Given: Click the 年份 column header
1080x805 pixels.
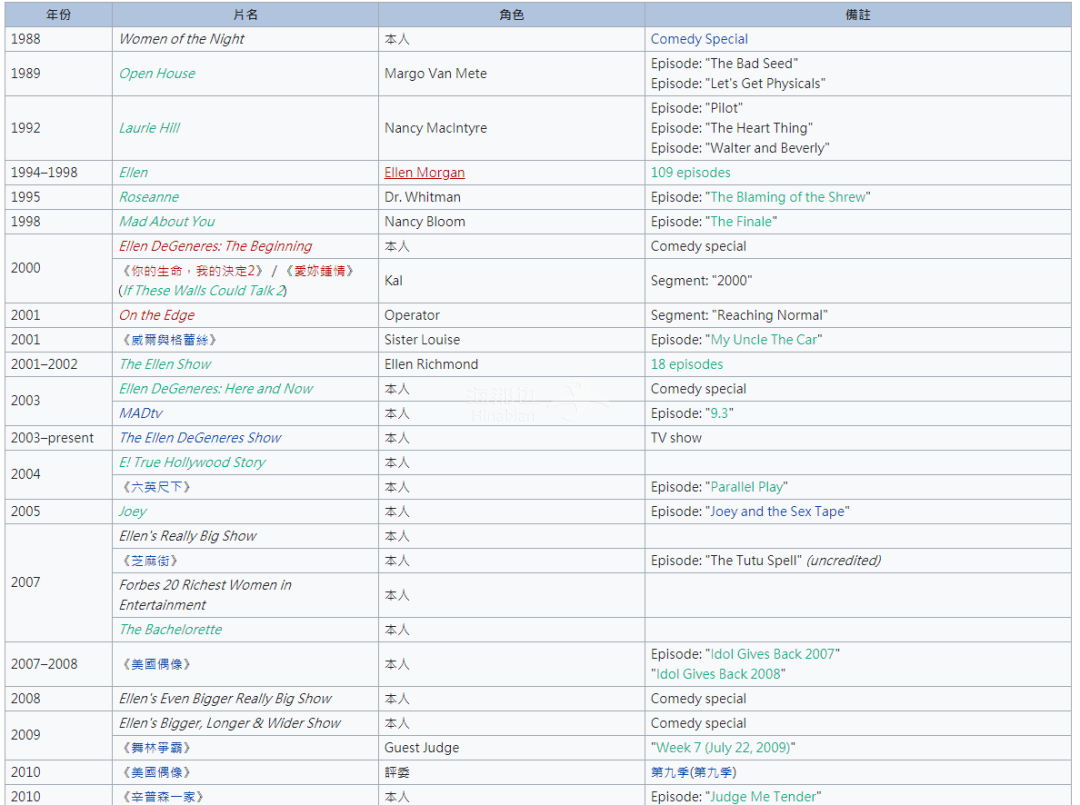Looking at the screenshot, I should point(59,15).
